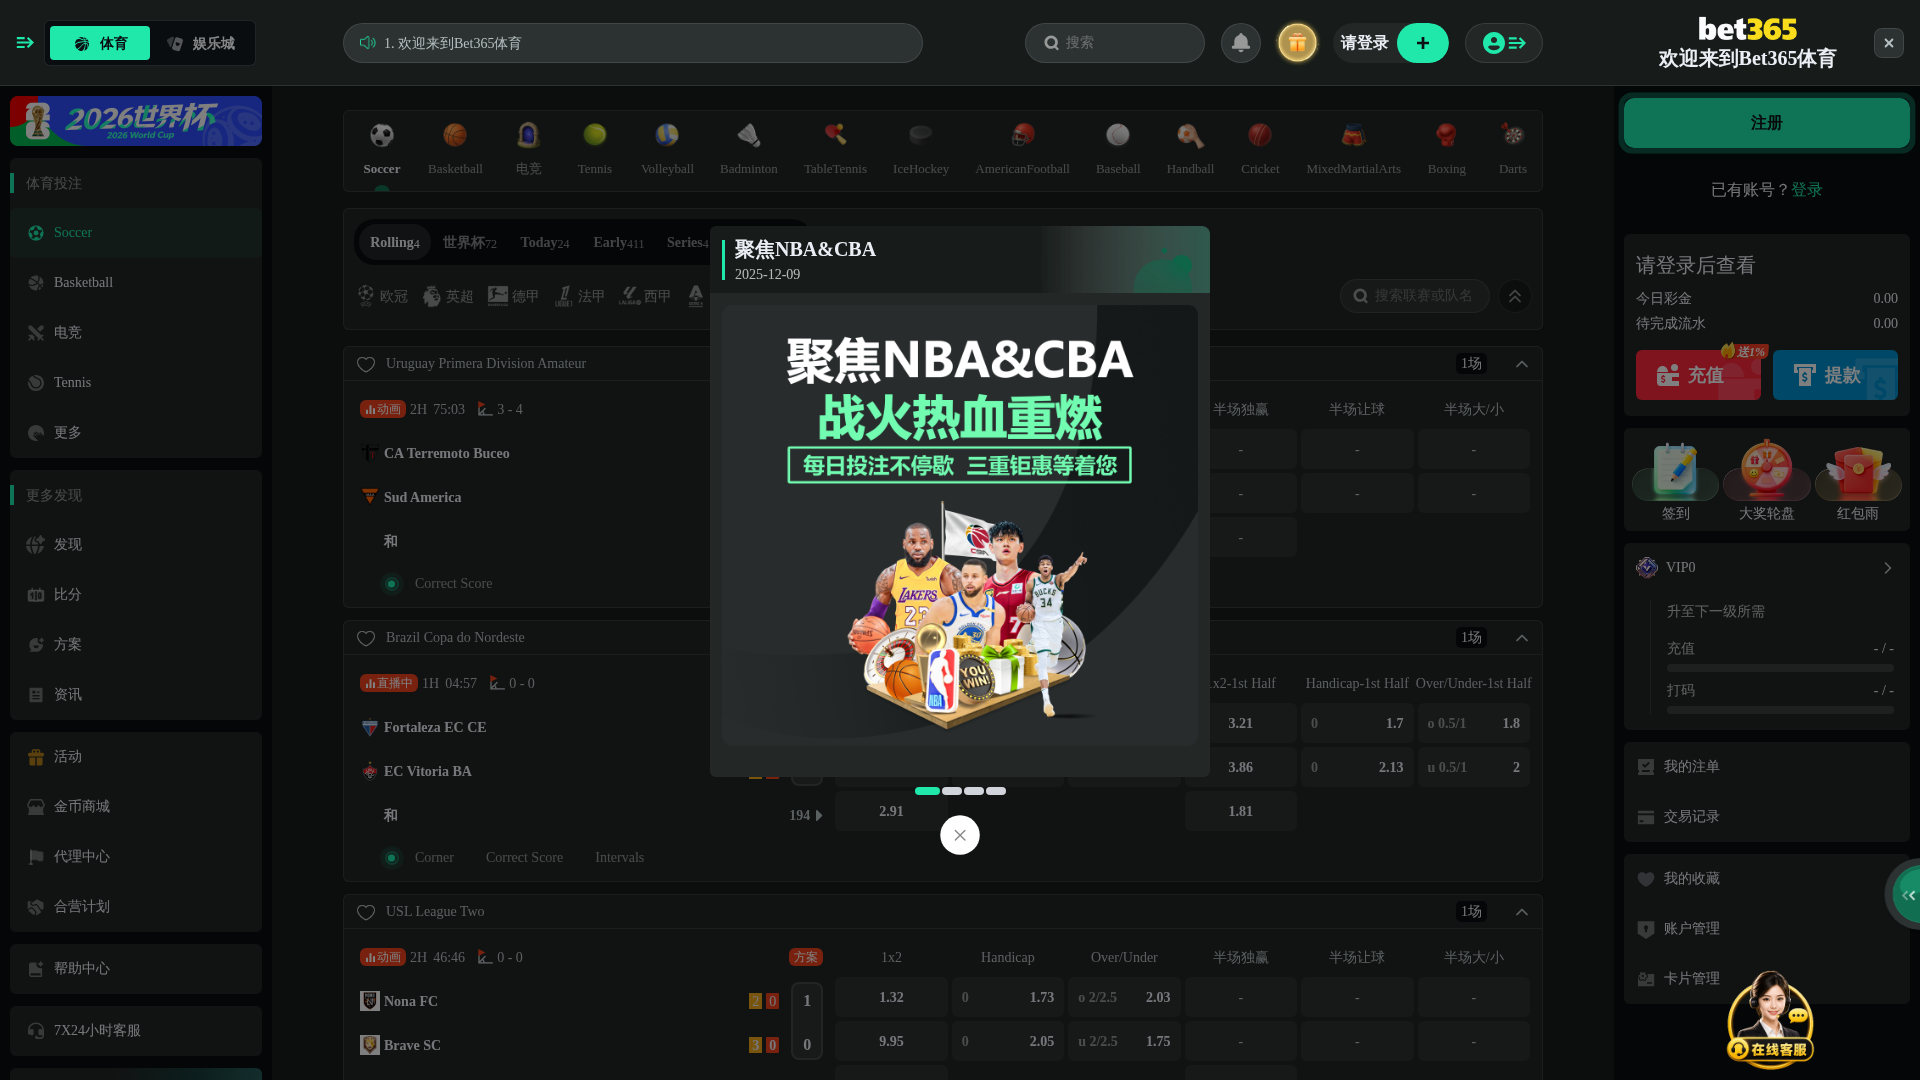
Task: Expand VIP0 details arrow
Action: click(x=1887, y=568)
